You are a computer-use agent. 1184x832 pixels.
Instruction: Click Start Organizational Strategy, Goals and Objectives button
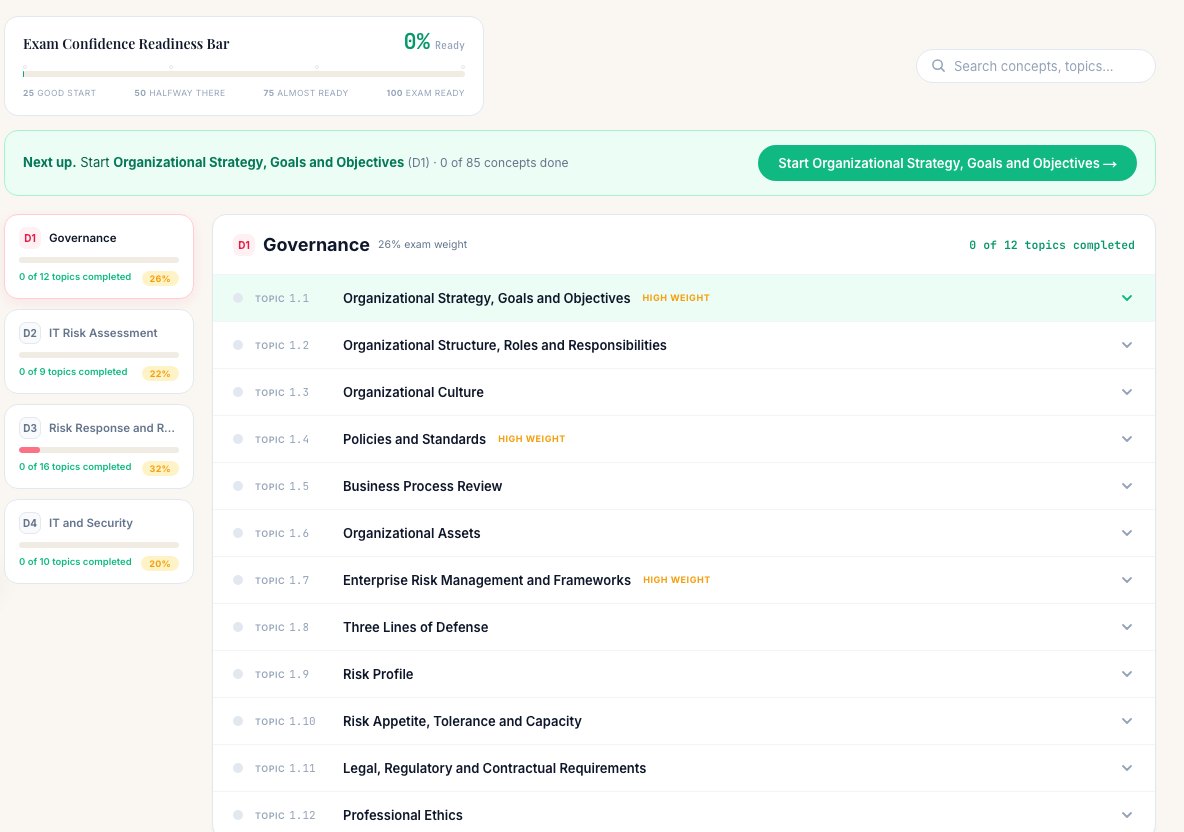click(947, 163)
